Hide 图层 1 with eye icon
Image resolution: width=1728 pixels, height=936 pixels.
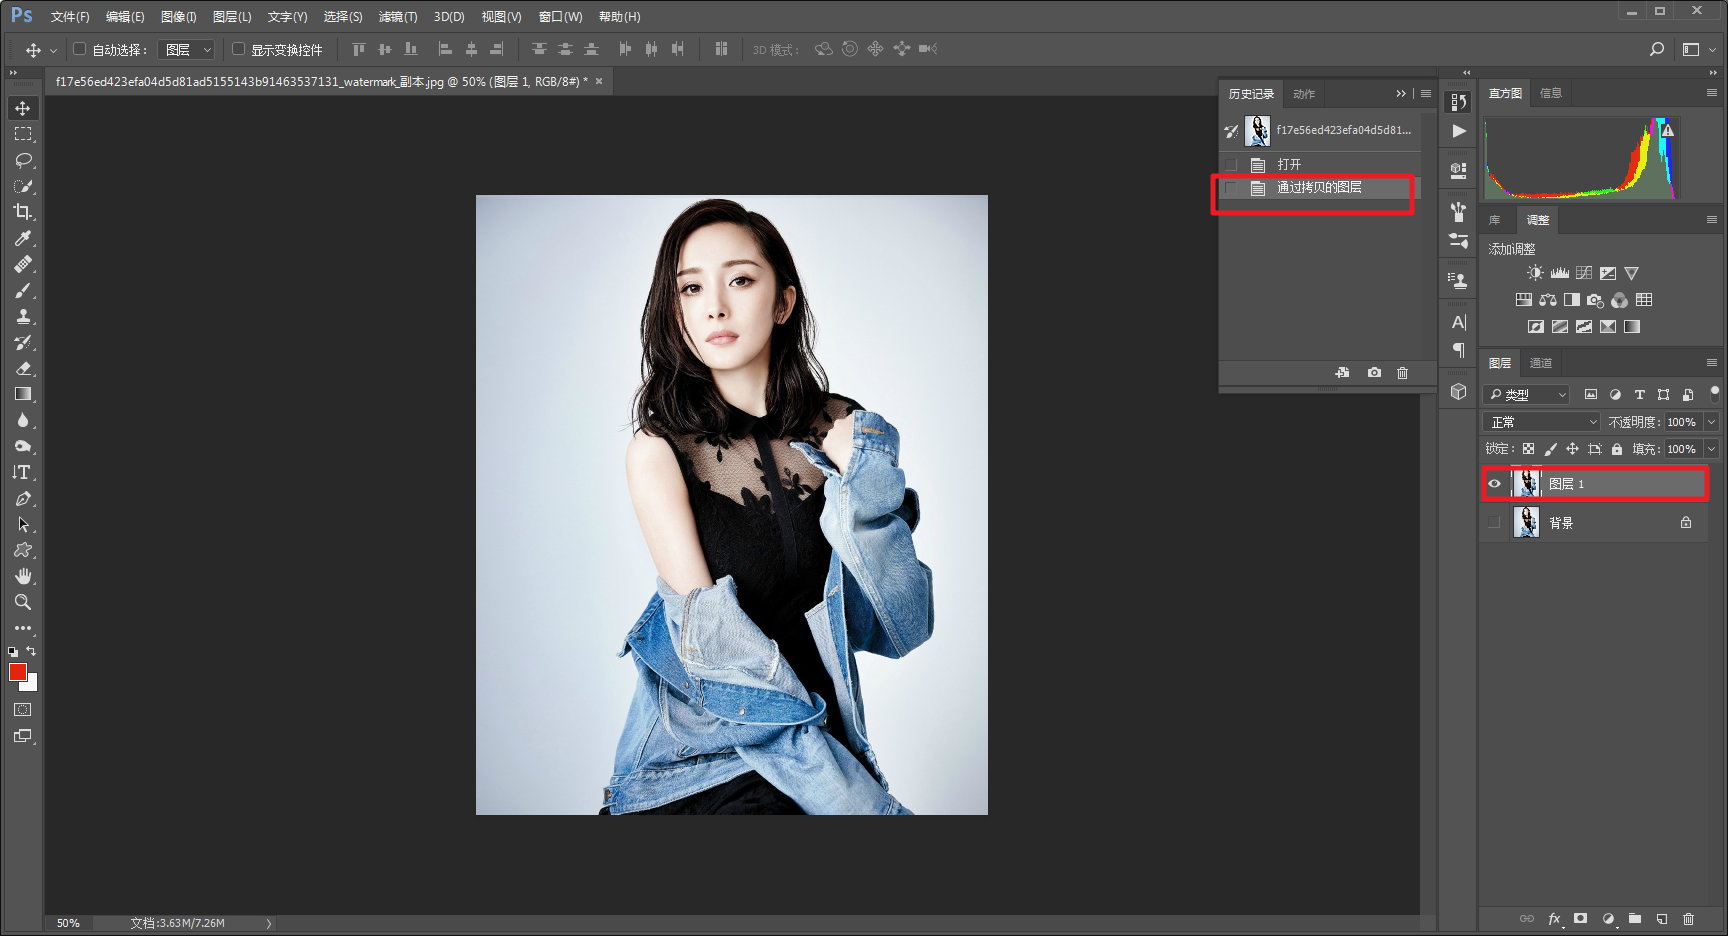pos(1494,484)
